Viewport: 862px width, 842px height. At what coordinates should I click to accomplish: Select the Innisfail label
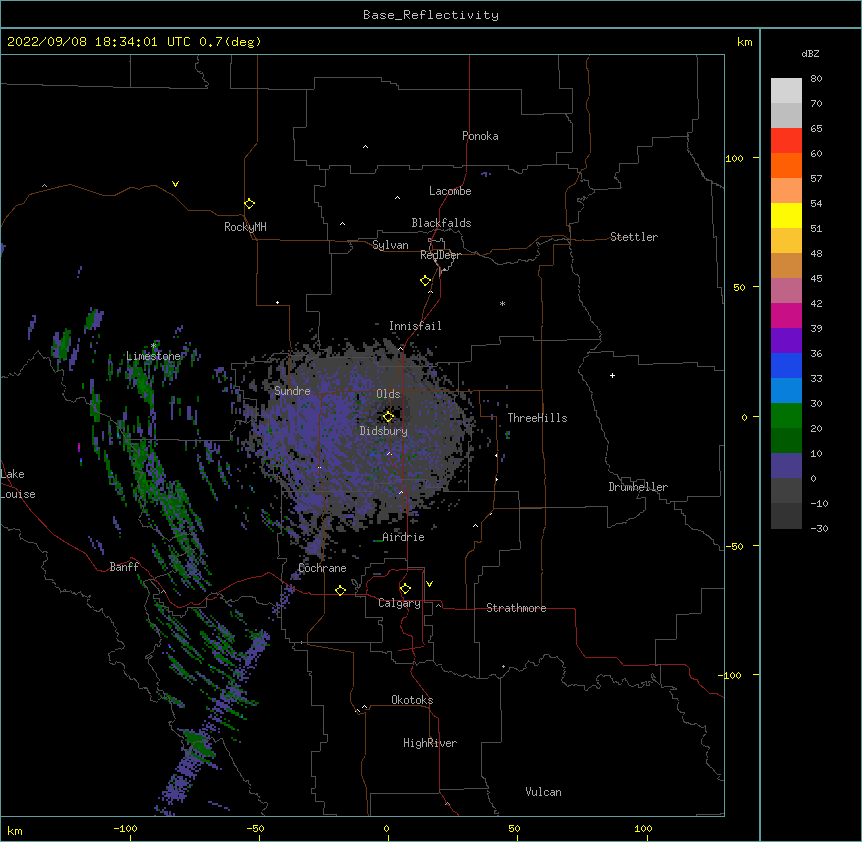(415, 326)
